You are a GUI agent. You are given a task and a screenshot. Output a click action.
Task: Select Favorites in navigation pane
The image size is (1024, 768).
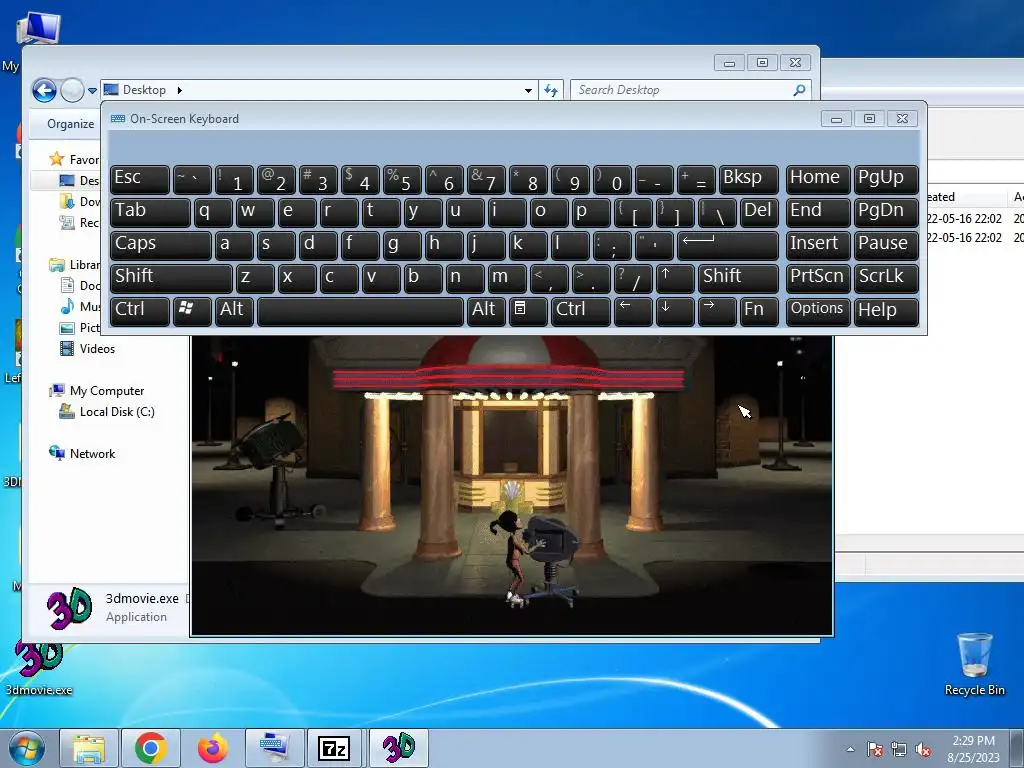point(74,159)
